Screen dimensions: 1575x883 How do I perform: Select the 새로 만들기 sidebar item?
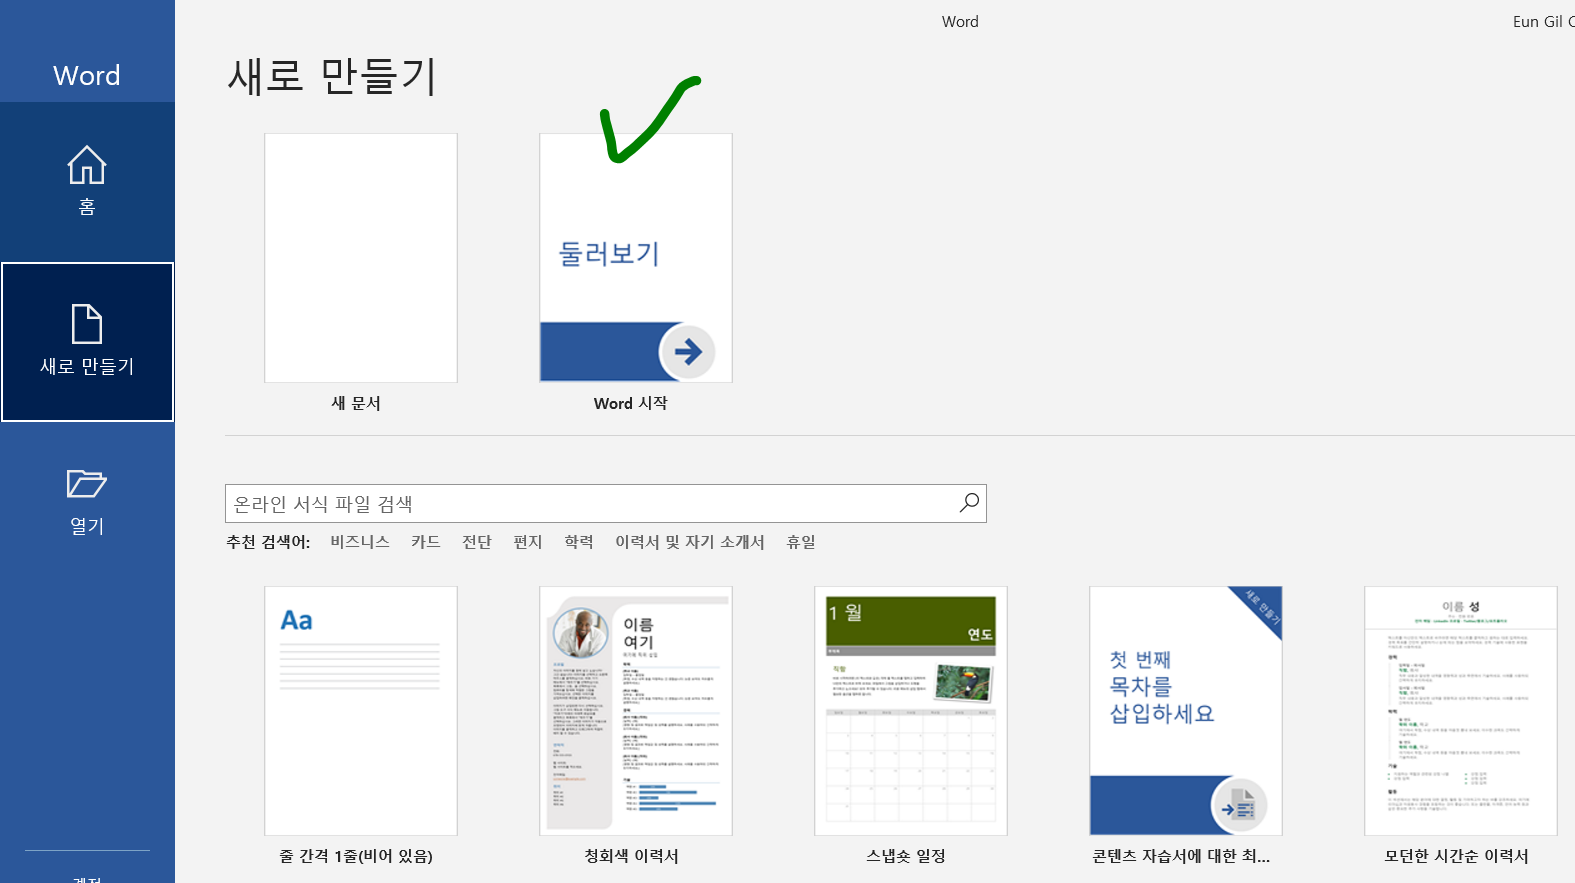[87, 342]
